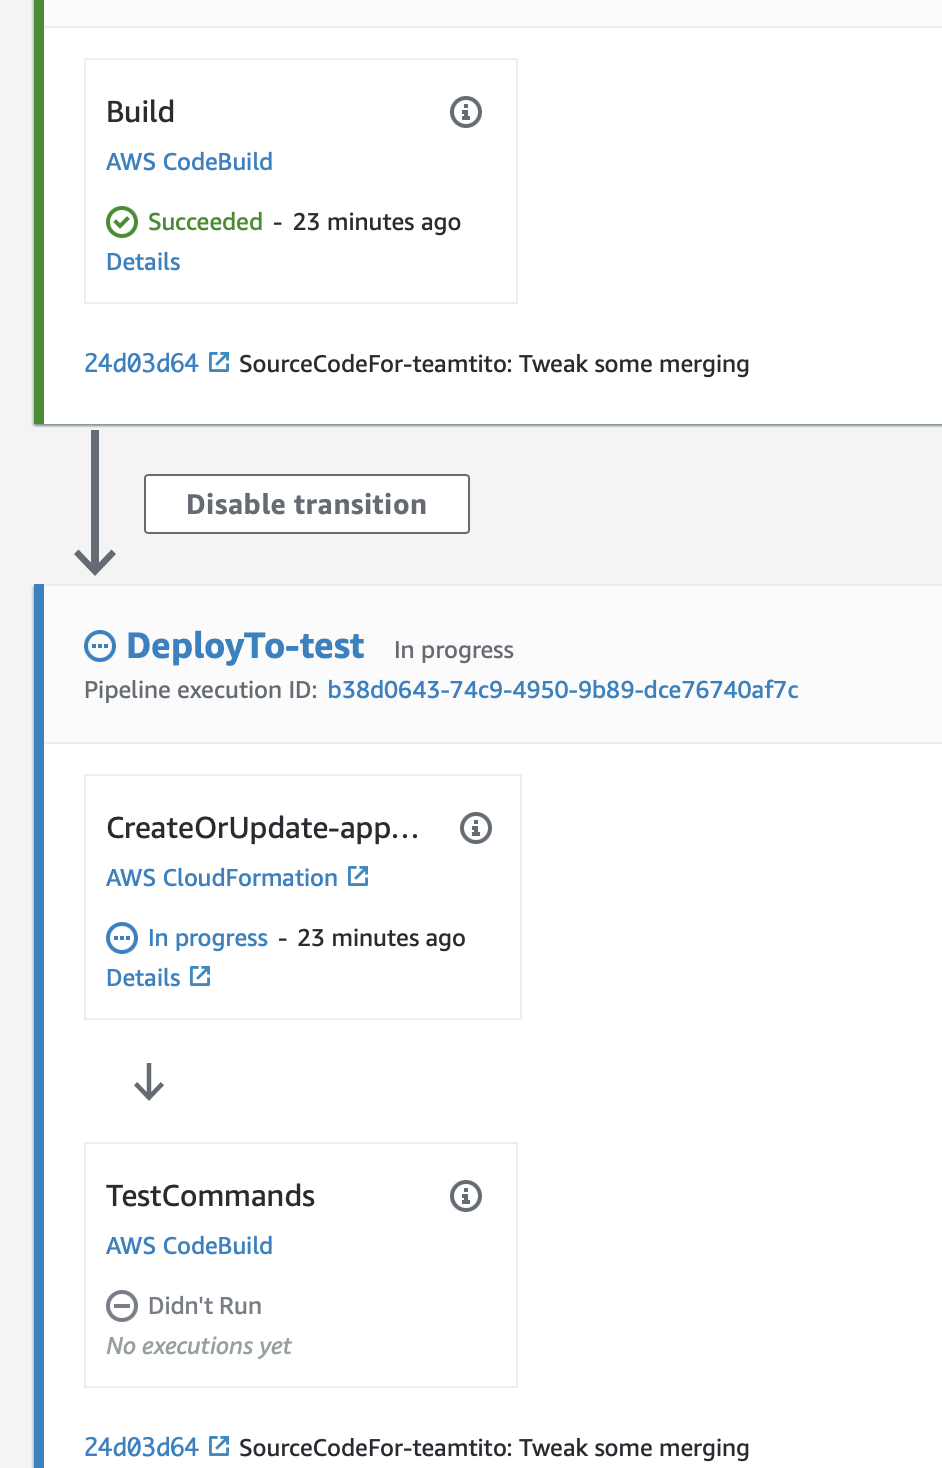Click the transition arrow between stages

pos(95,500)
